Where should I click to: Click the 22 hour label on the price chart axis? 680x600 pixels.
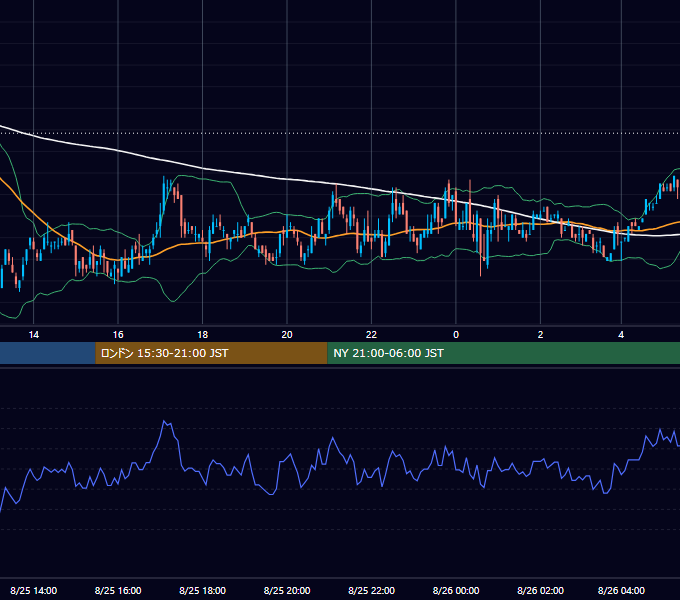pos(371,335)
